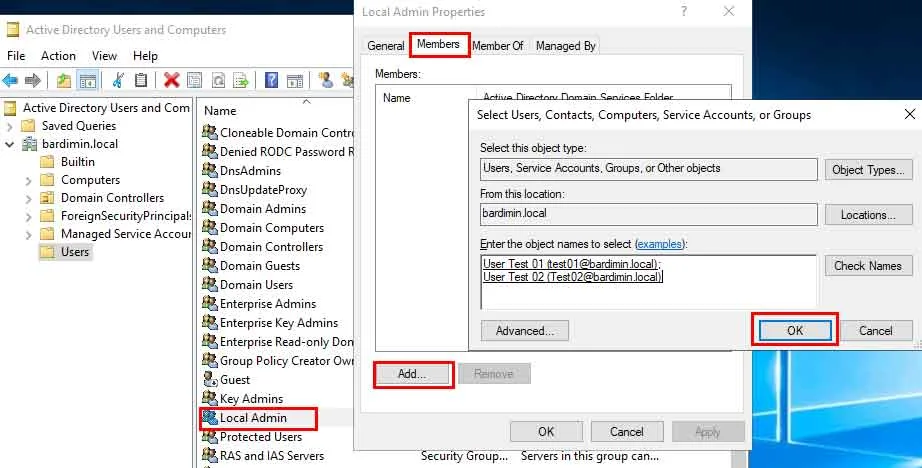Click the Object Types button
Screen dimensions: 922x468
pos(868,170)
